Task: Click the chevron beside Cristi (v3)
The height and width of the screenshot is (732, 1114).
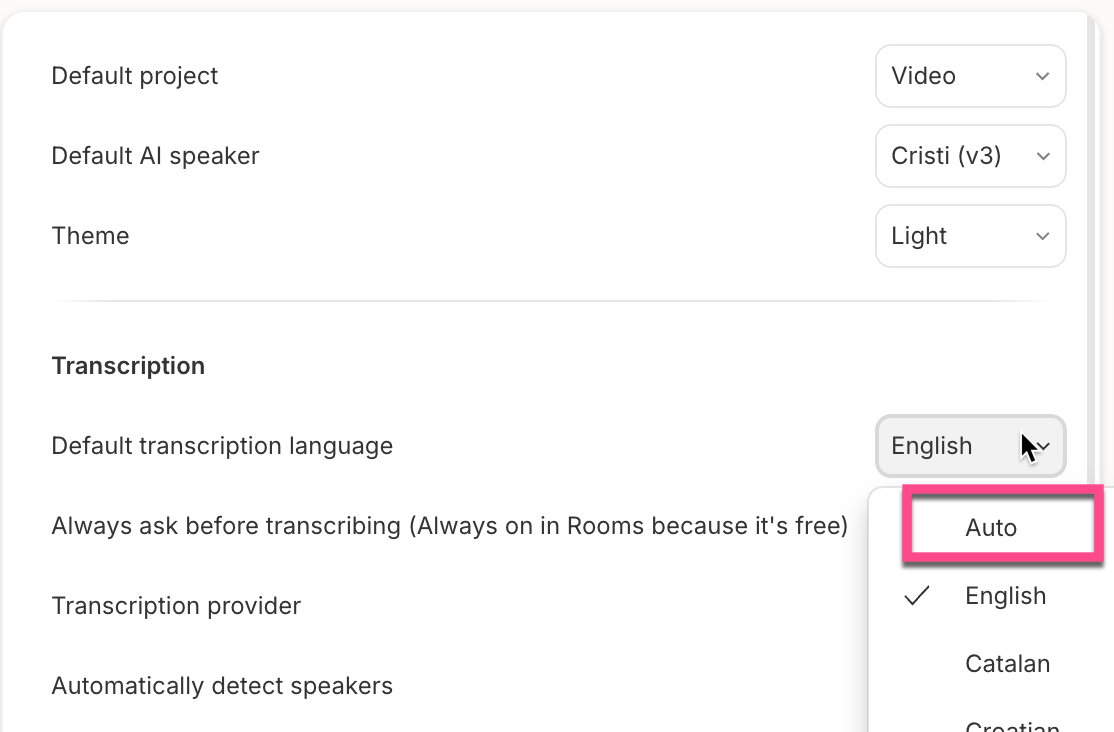Action: pos(1042,156)
